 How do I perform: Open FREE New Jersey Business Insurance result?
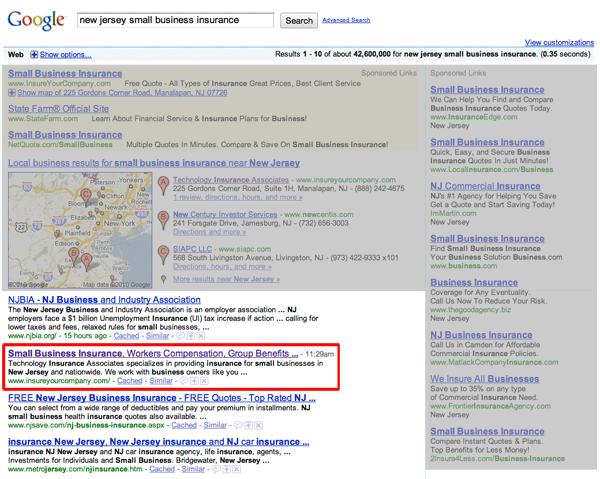pyautogui.click(x=162, y=398)
